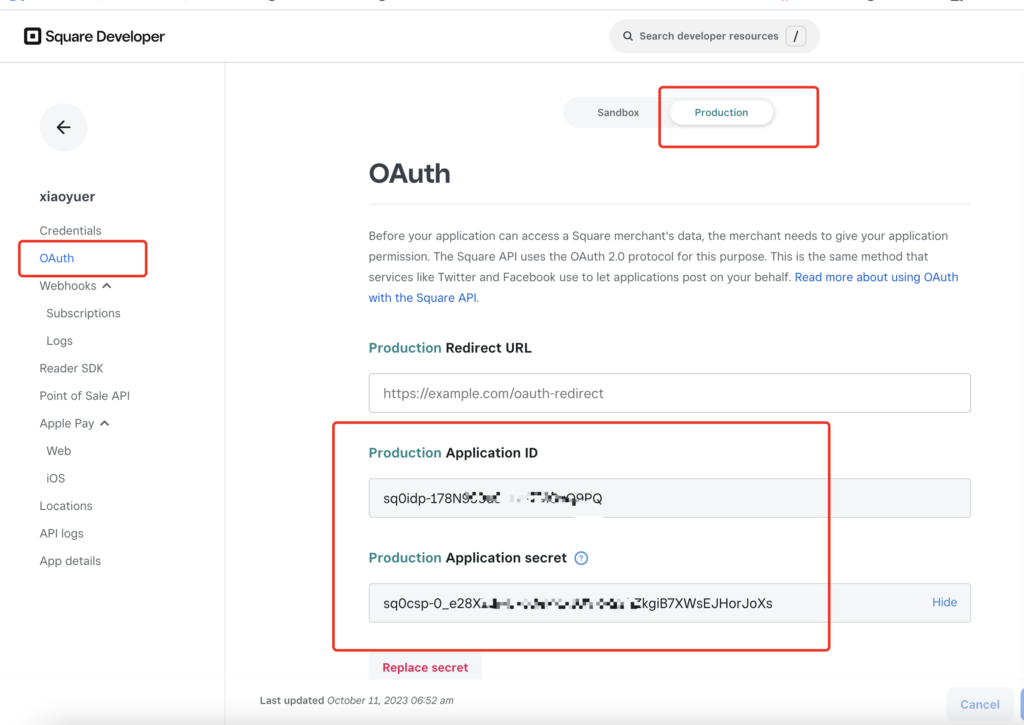Click the Square Developer logo
This screenshot has height=725, width=1024.
pyautogui.click(x=95, y=37)
